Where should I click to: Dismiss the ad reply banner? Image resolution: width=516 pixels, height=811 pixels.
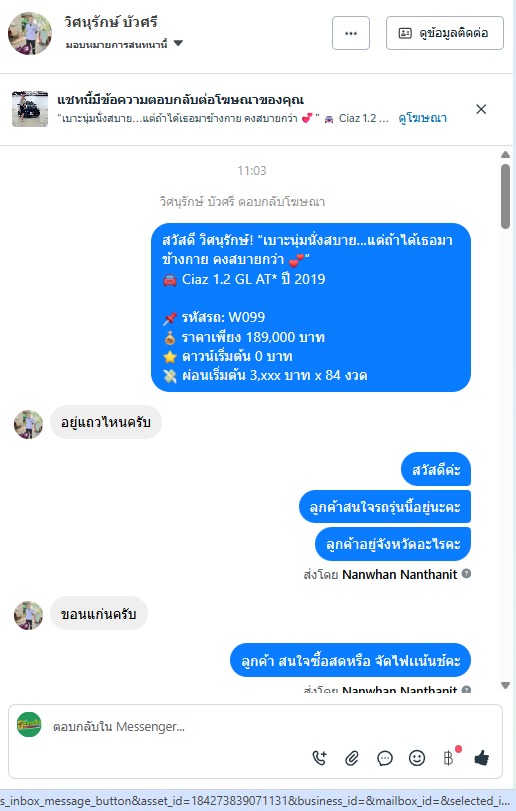[481, 109]
